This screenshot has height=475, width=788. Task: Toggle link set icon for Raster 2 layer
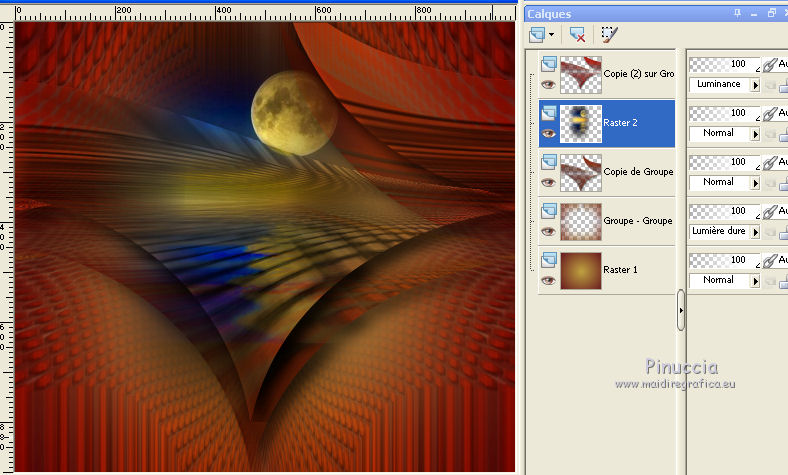pos(770,114)
